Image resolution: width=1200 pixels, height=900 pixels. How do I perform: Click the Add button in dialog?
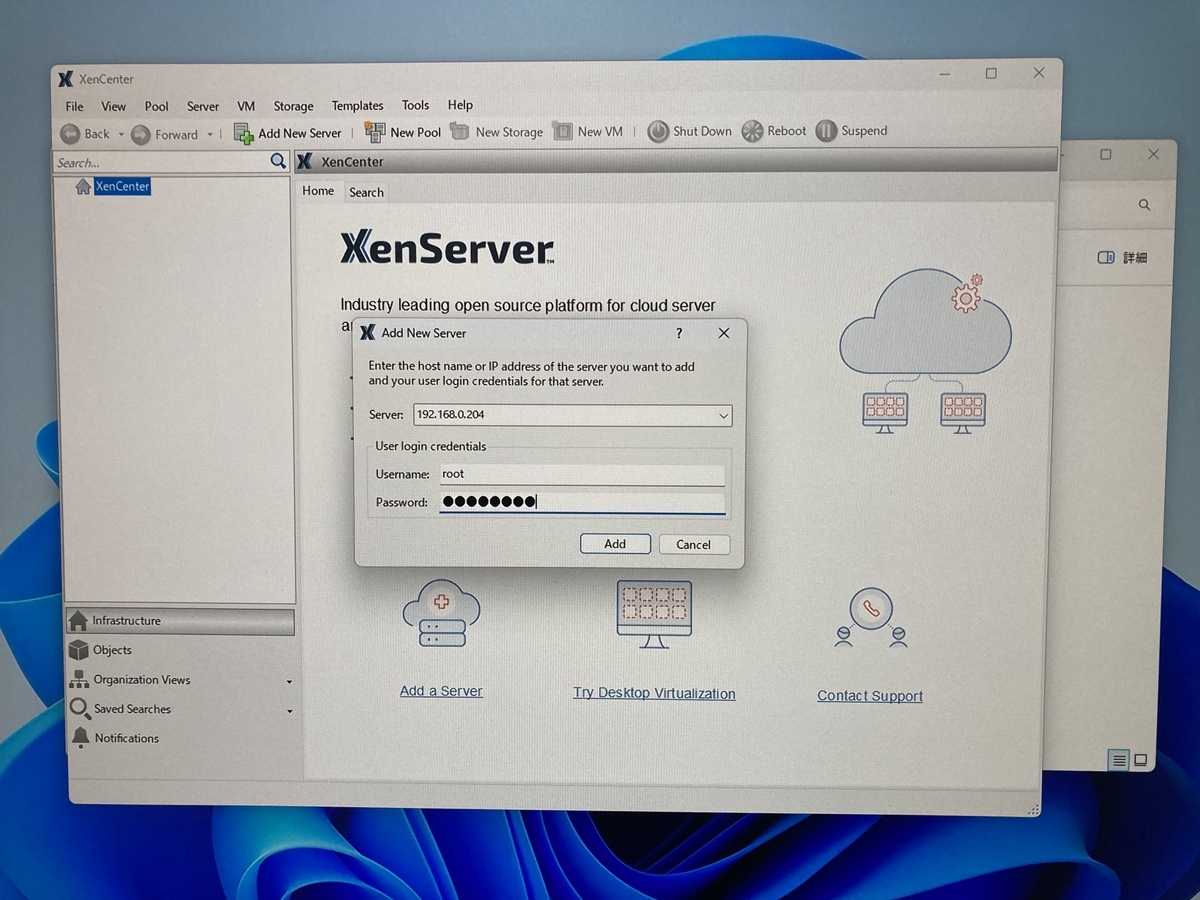tap(615, 544)
